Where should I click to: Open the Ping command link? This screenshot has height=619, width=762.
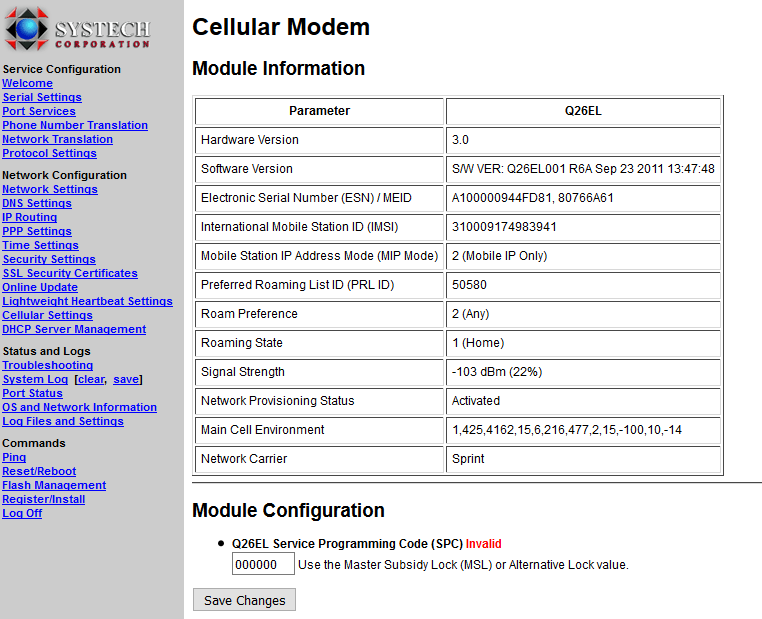(x=14, y=458)
